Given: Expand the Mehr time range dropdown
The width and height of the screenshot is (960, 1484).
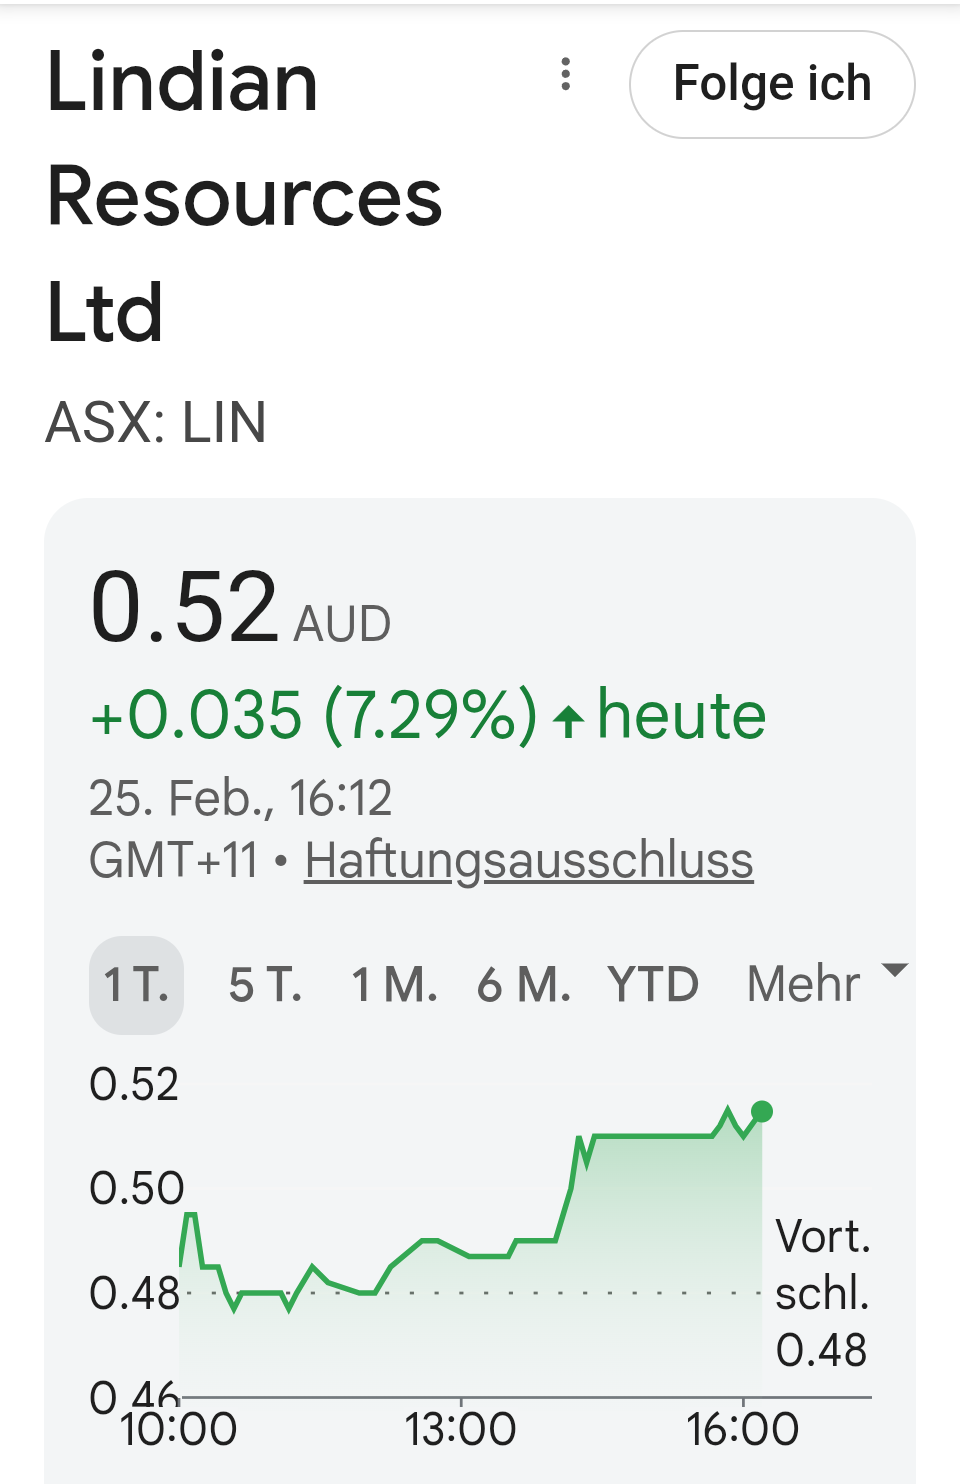Looking at the screenshot, I should coord(804,985).
